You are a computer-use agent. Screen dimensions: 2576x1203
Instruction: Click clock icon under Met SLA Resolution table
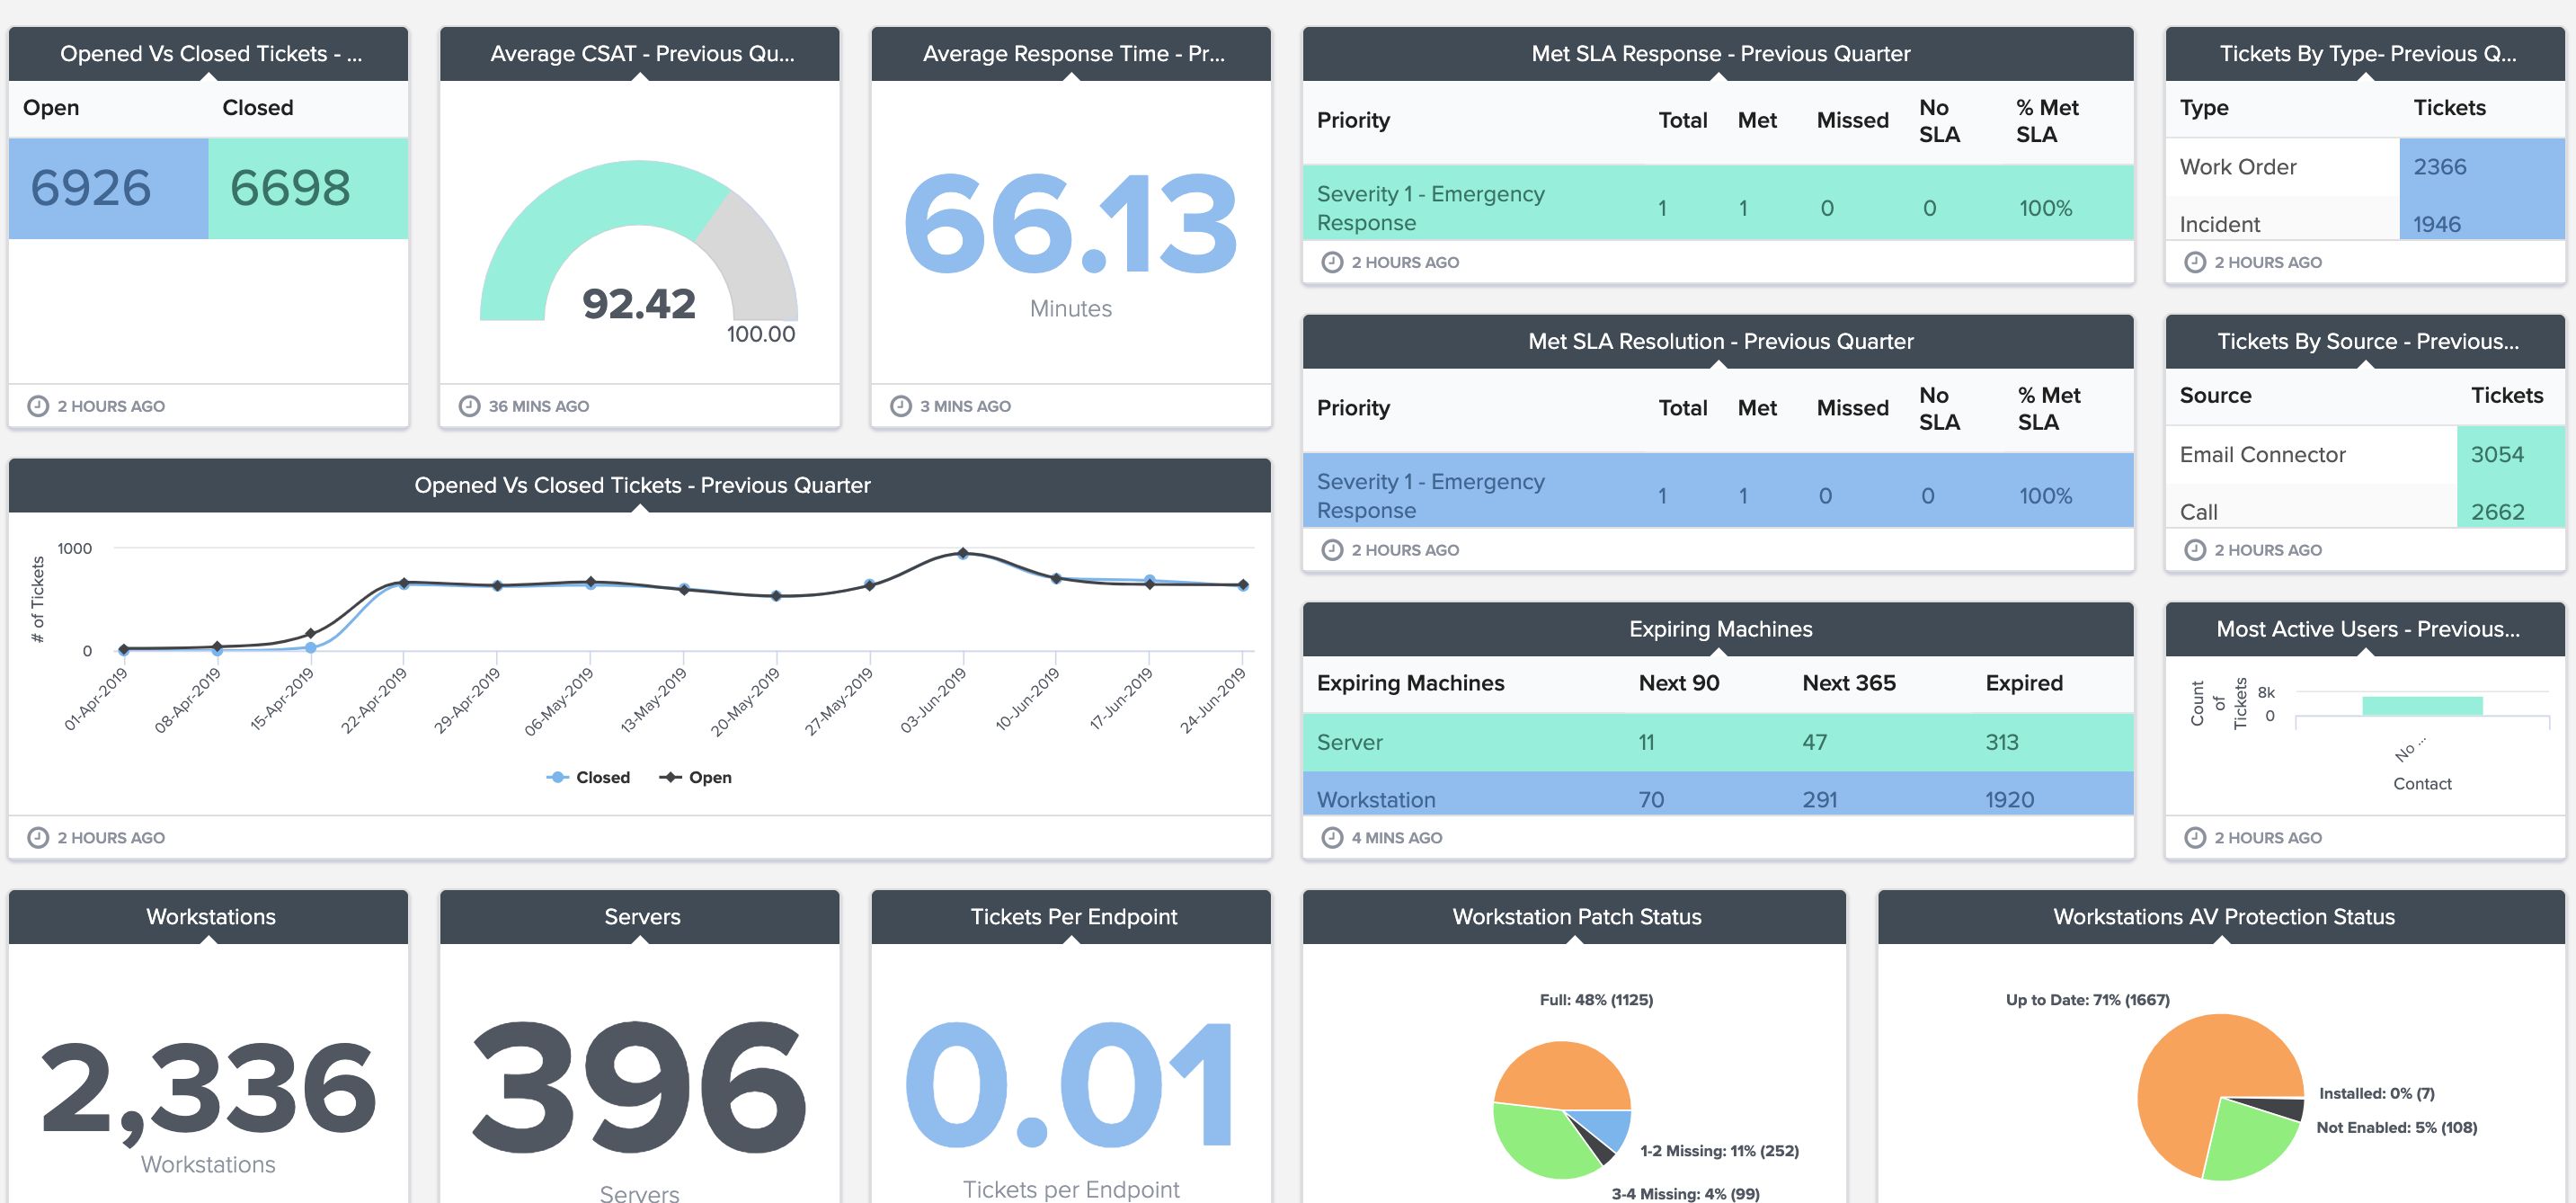tap(1332, 550)
